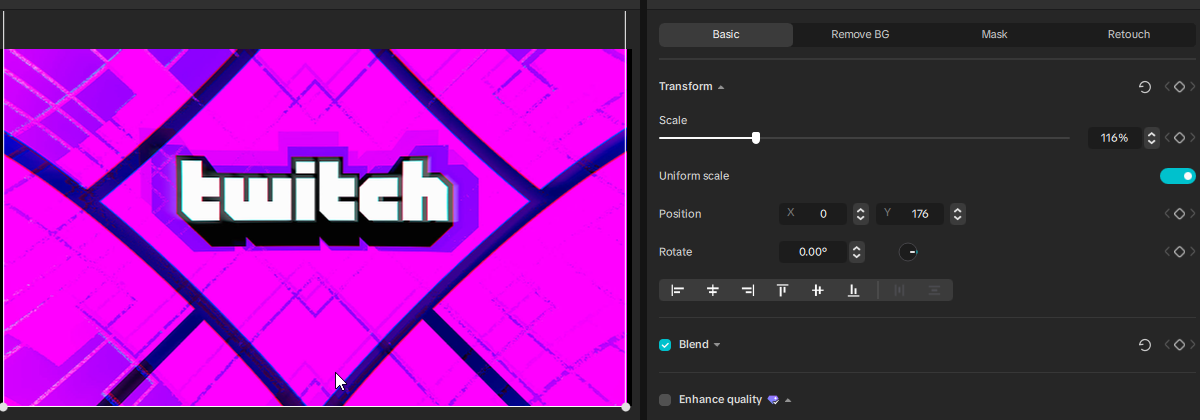The width and height of the screenshot is (1200, 420).
Task: Go to previous Rotate keyframe
Action: click(1167, 252)
